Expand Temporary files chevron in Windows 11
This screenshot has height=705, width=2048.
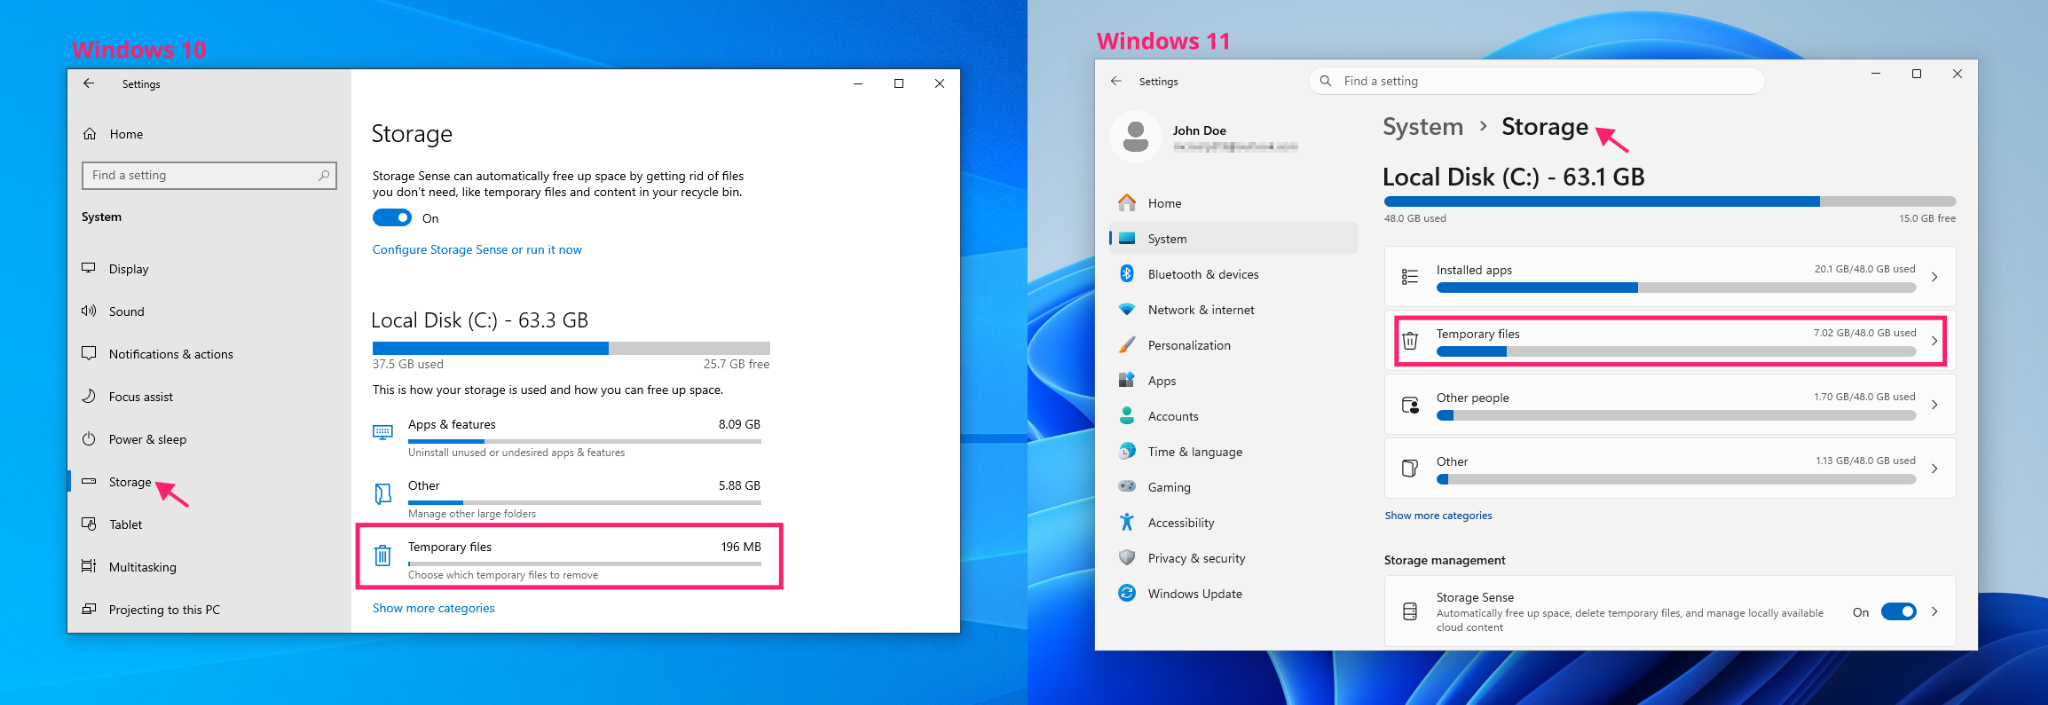pos(1935,341)
